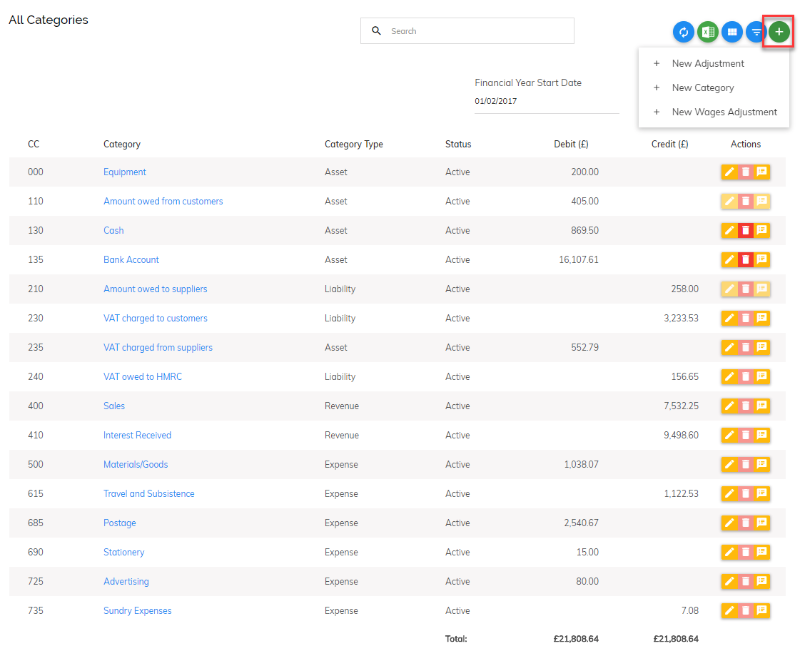
Task: Open comments for the Bank Account row
Action: click(762, 259)
